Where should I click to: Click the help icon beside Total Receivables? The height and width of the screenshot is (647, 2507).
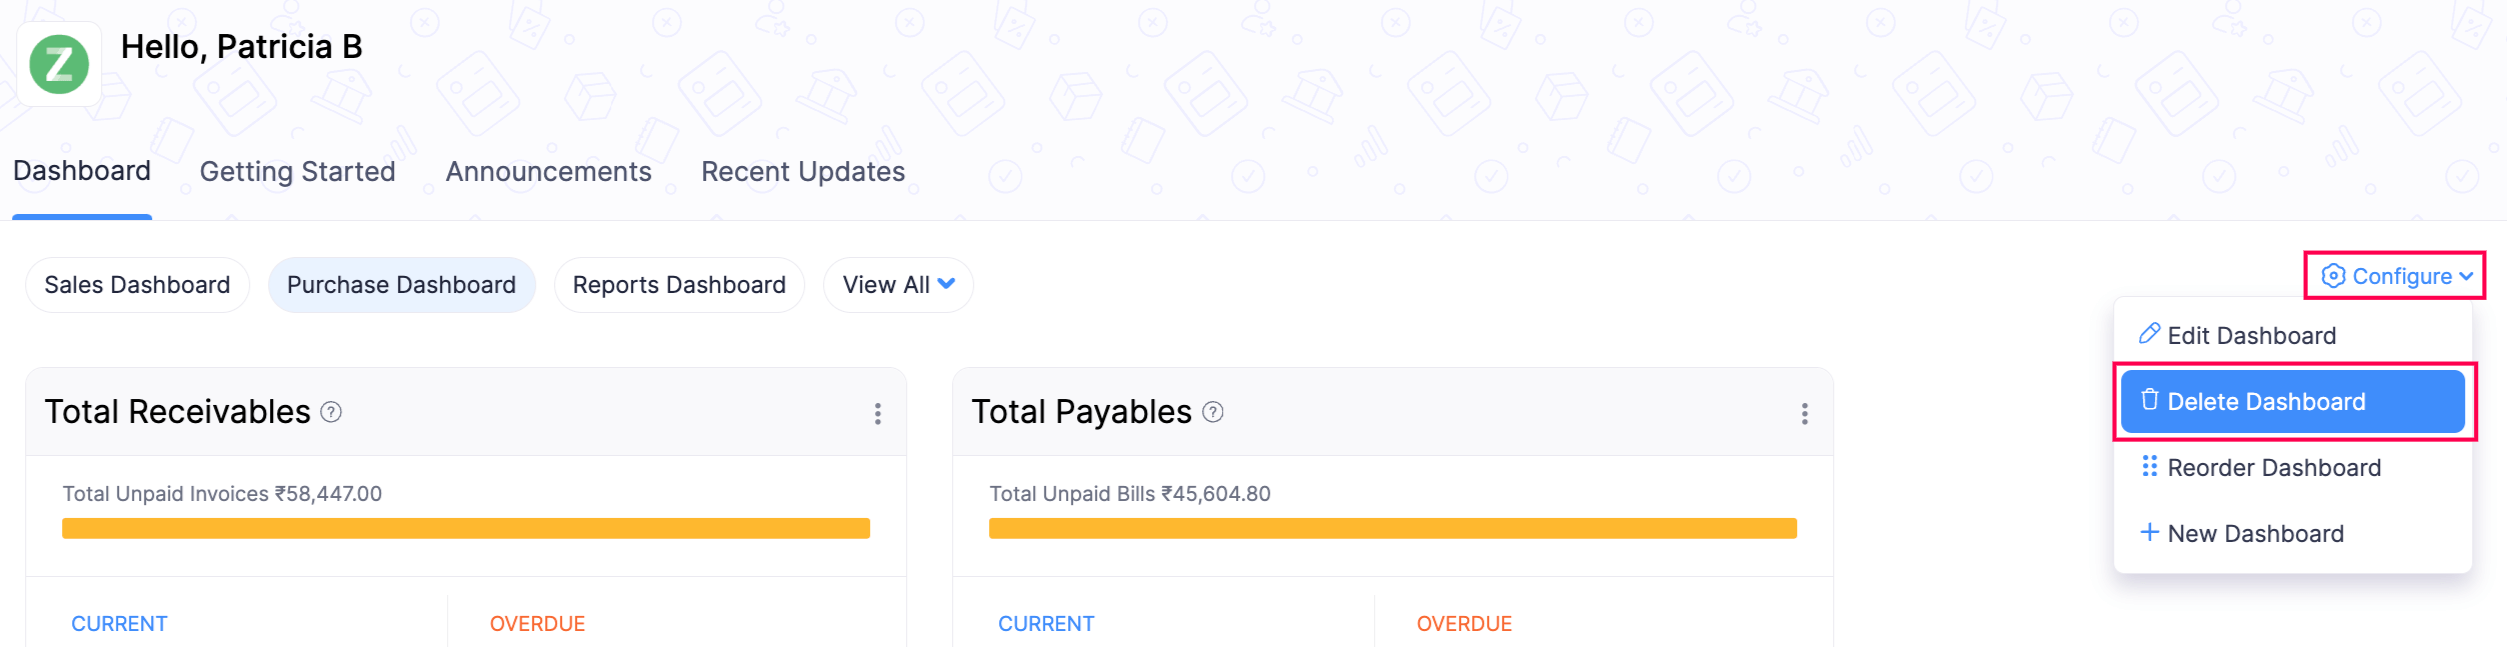pyautogui.click(x=331, y=412)
